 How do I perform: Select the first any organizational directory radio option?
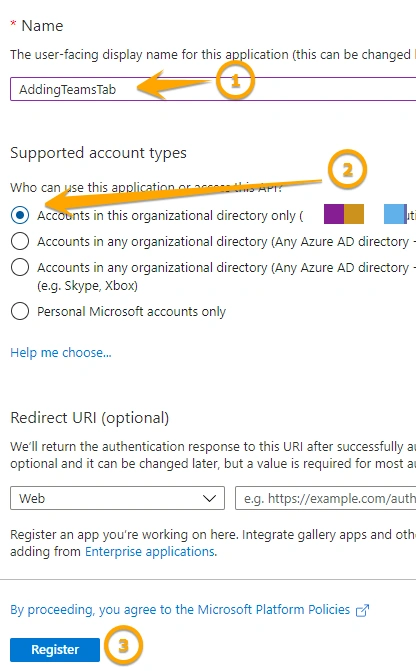click(20, 241)
